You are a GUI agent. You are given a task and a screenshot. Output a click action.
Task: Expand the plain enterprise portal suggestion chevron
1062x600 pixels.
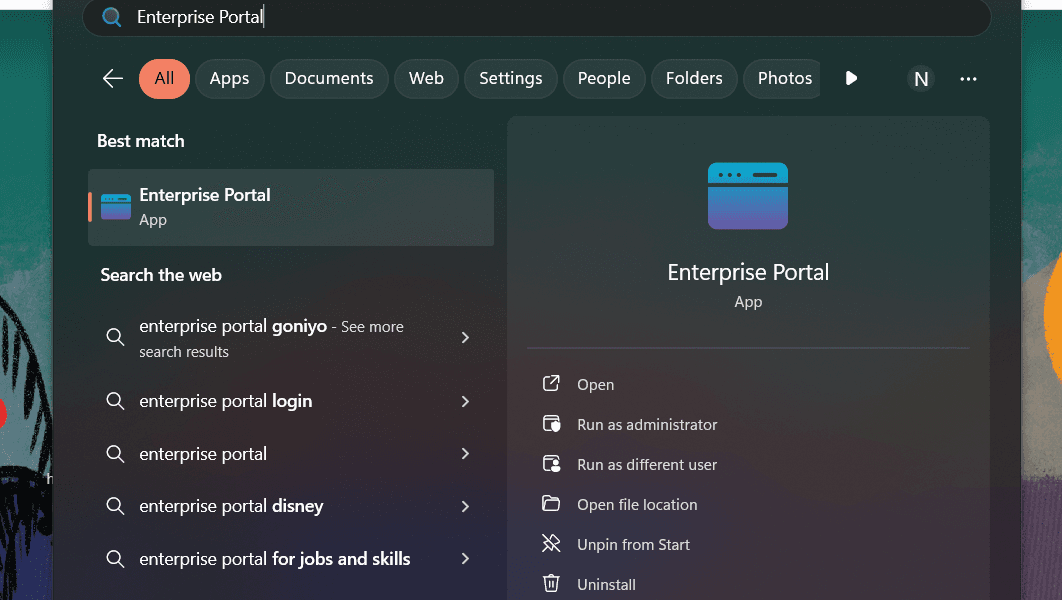[465, 454]
